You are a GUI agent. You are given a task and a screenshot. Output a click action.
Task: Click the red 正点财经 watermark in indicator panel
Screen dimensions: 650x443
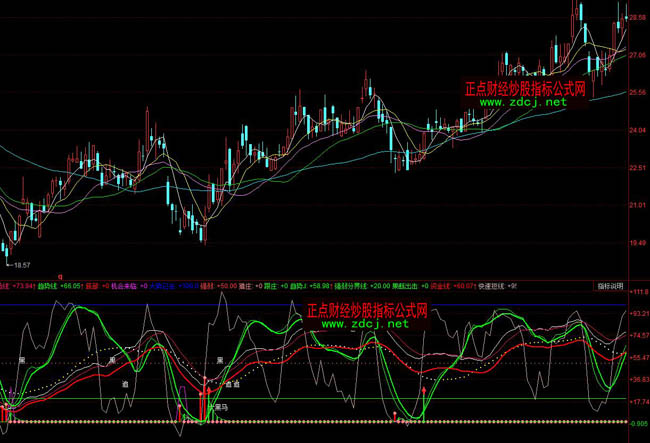[366, 310]
